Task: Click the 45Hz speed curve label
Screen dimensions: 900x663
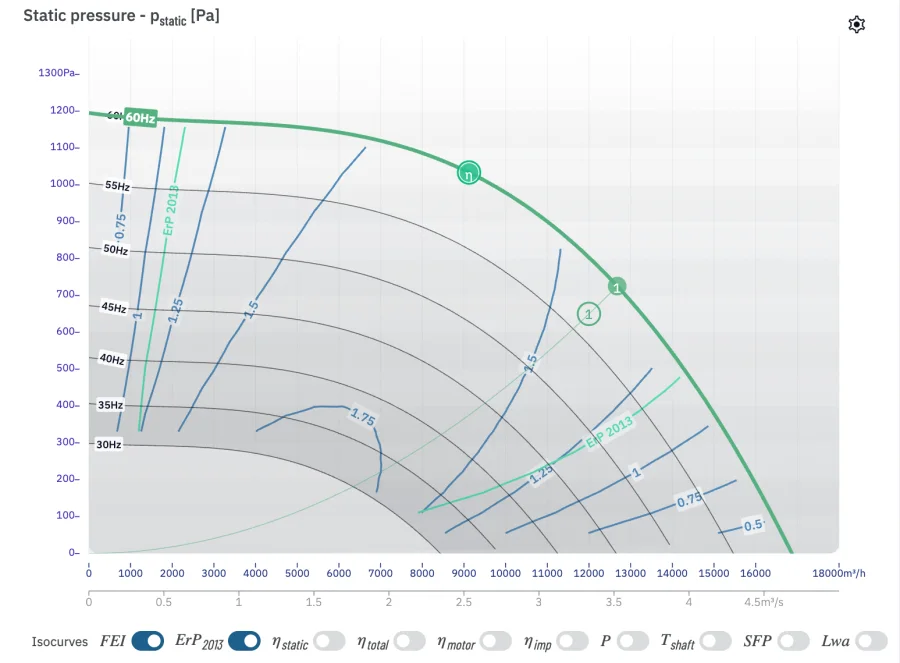Action: click(114, 307)
